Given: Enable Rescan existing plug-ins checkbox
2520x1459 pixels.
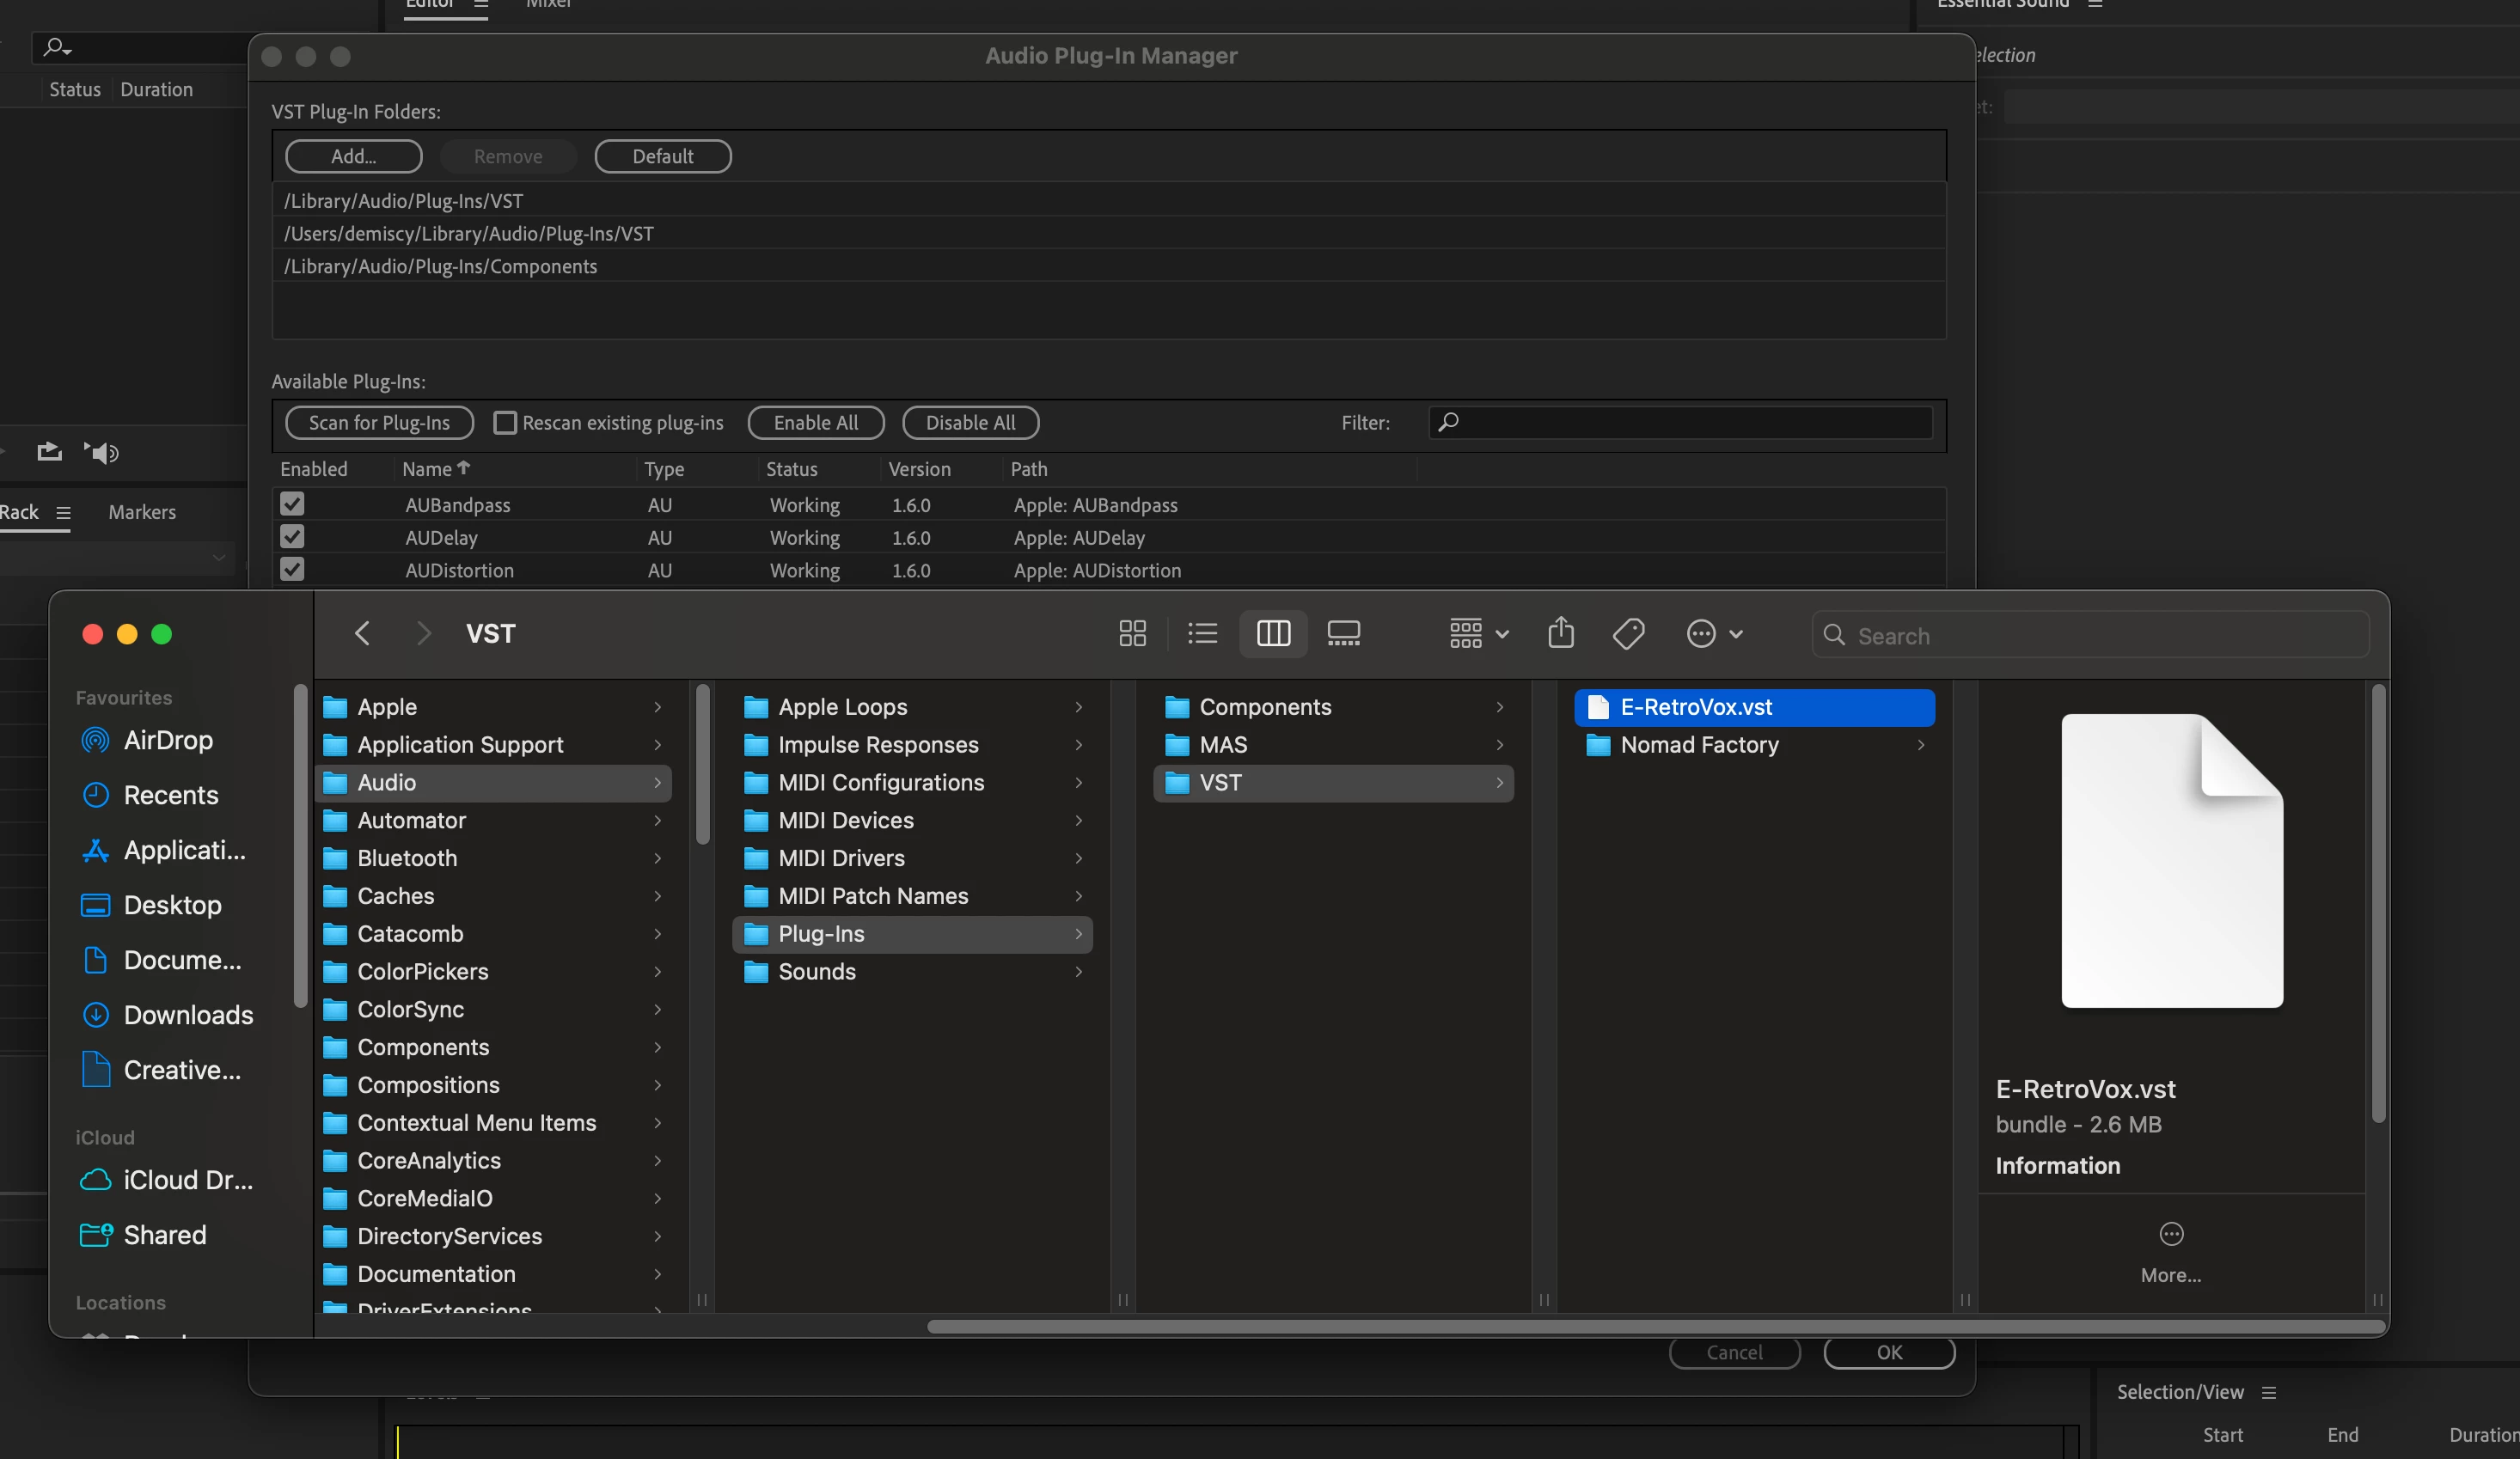Looking at the screenshot, I should (505, 423).
